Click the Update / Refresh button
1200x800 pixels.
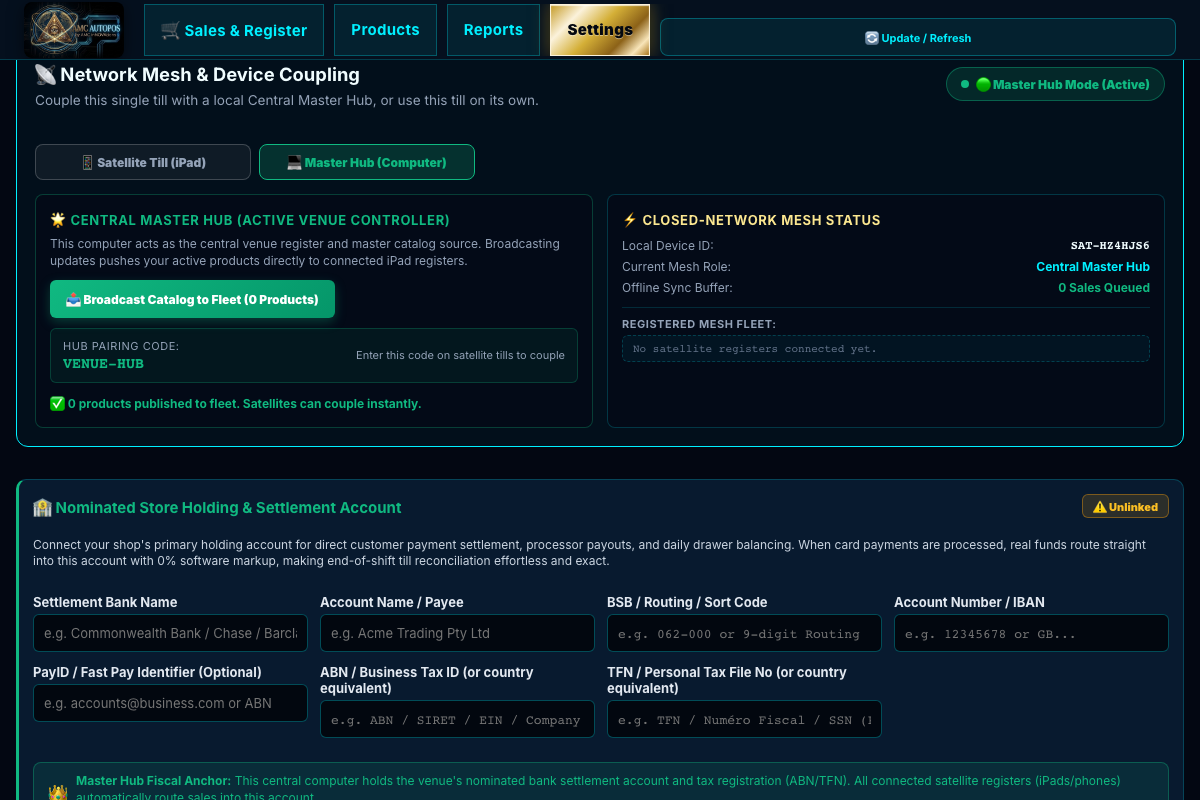[x=918, y=37]
